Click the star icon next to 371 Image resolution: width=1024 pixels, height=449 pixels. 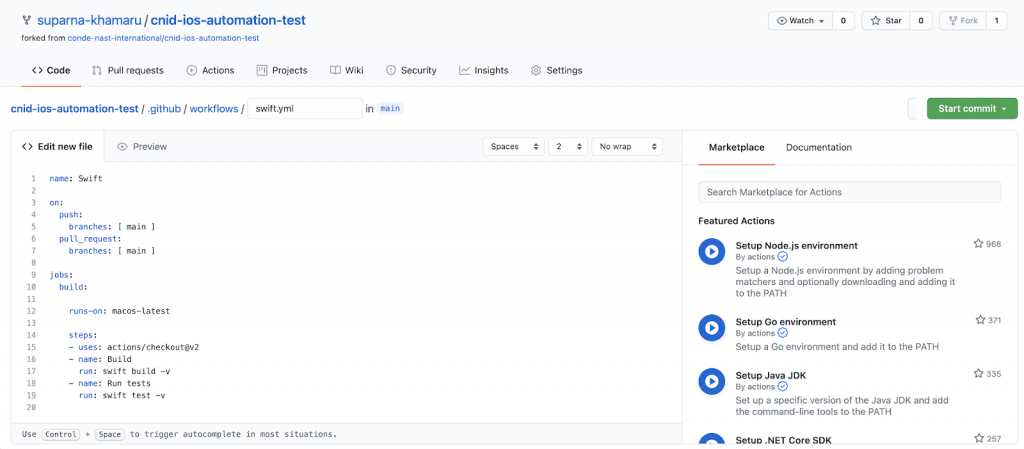point(981,320)
